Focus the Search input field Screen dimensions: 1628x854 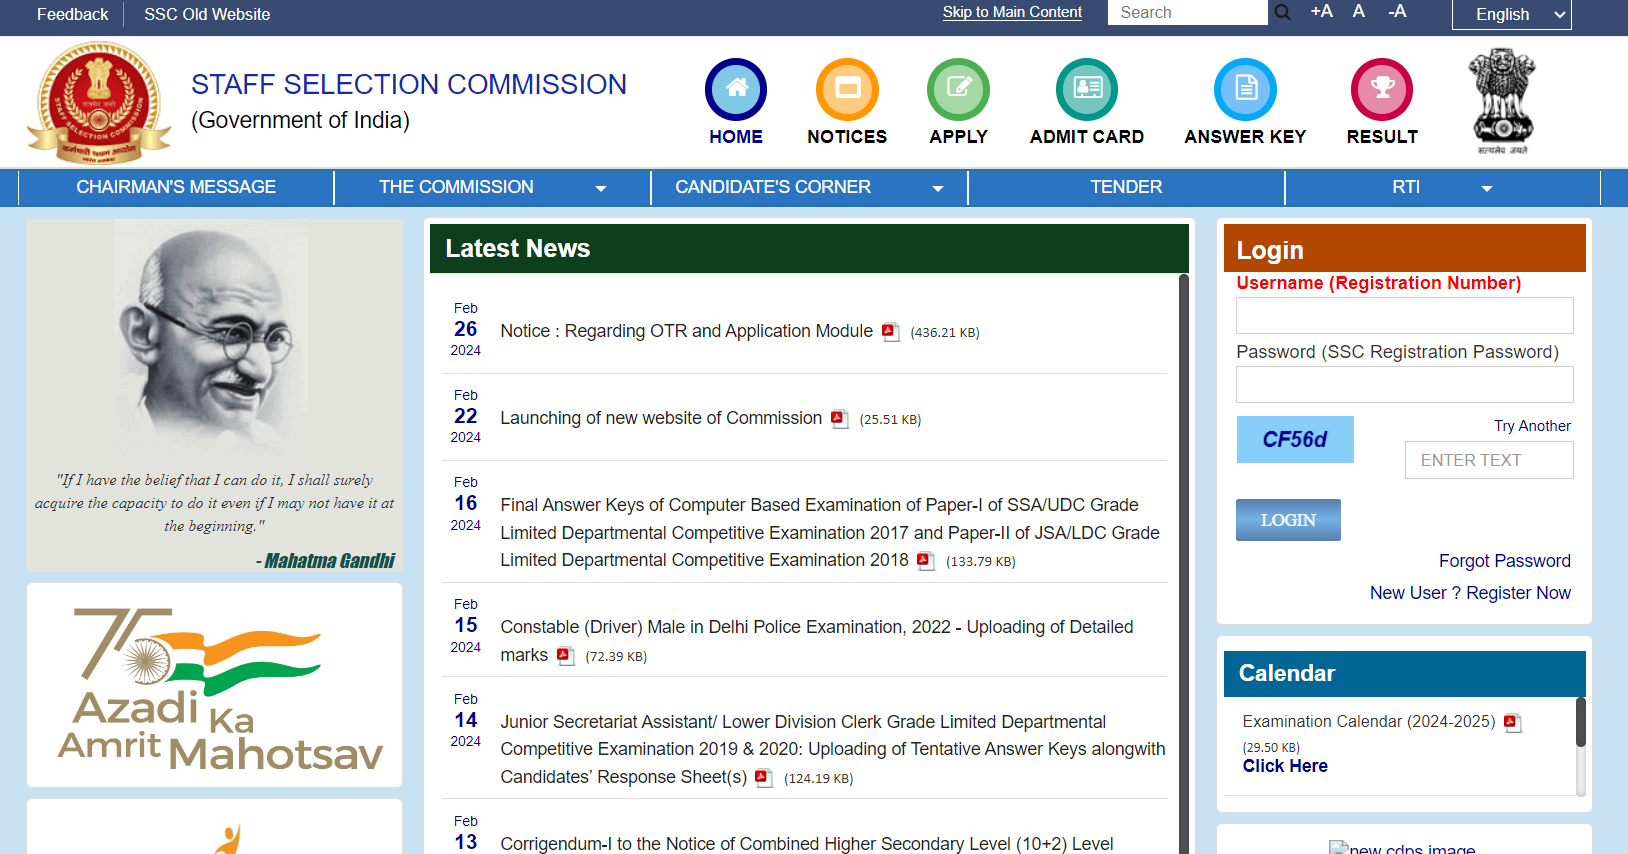point(1187,12)
